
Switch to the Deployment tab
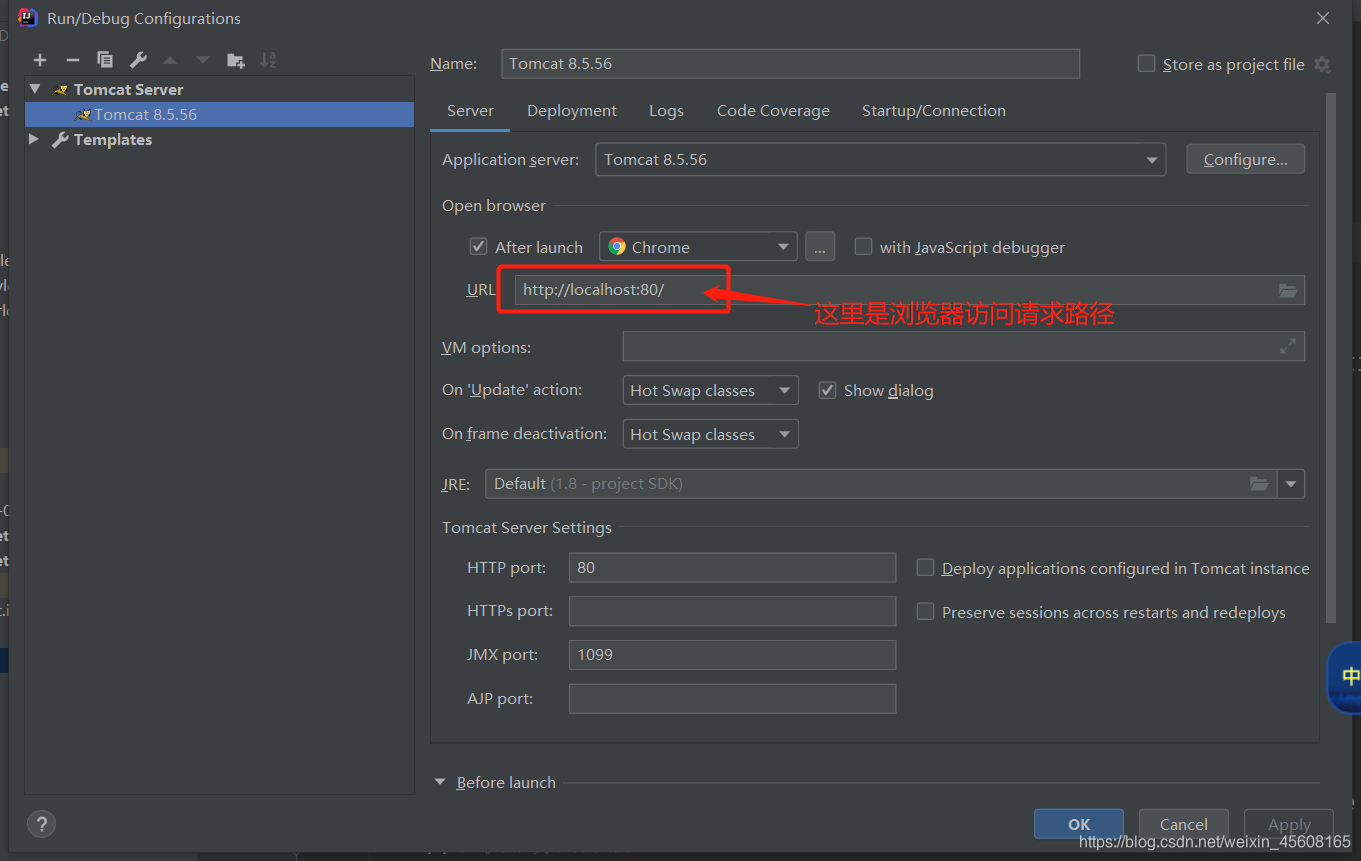pos(572,111)
